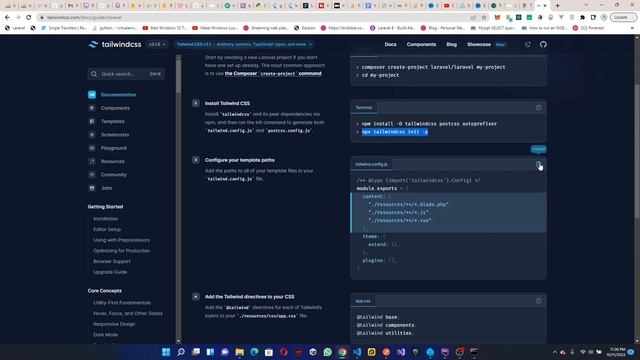This screenshot has width=640, height=360.
Task: Copy the tailwind.config.js code snippet
Action: [538, 164]
